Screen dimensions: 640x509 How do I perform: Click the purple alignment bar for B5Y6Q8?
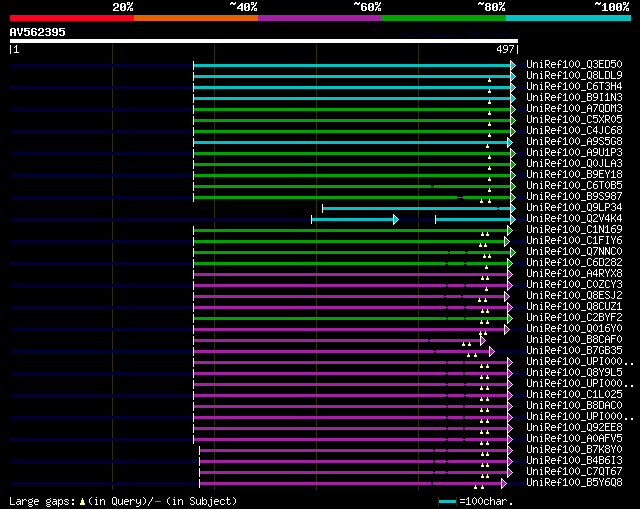[x=351, y=484]
